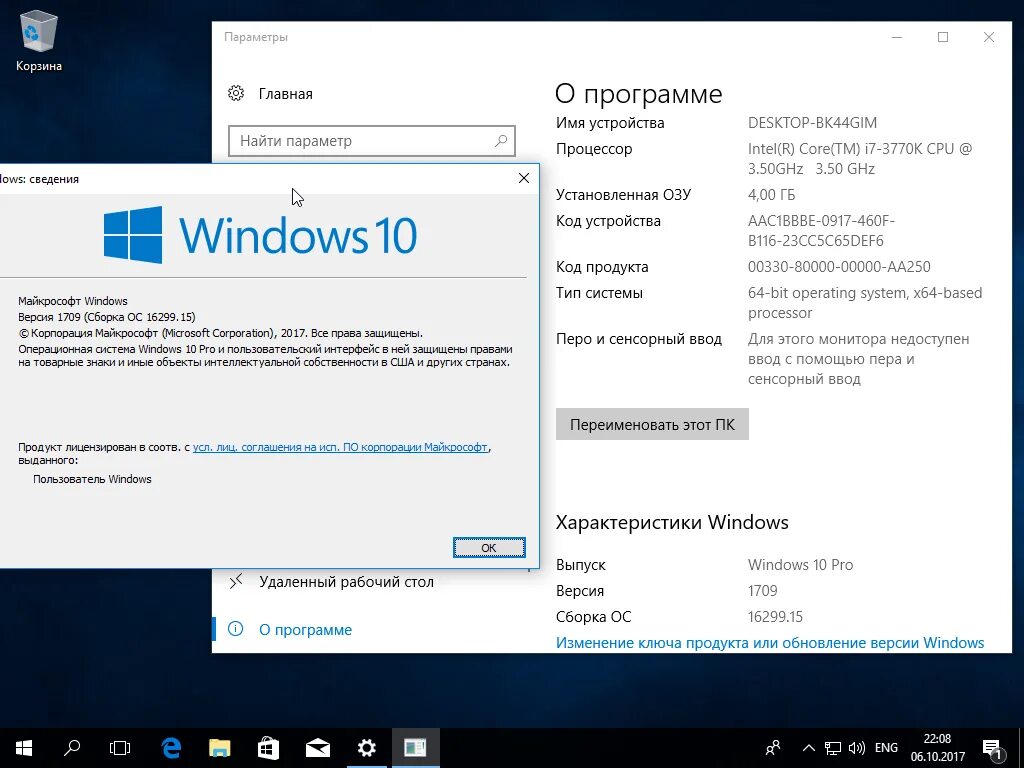This screenshot has height=768, width=1024.
Task: Select О программе in Settings sidebar
Action: coord(305,630)
